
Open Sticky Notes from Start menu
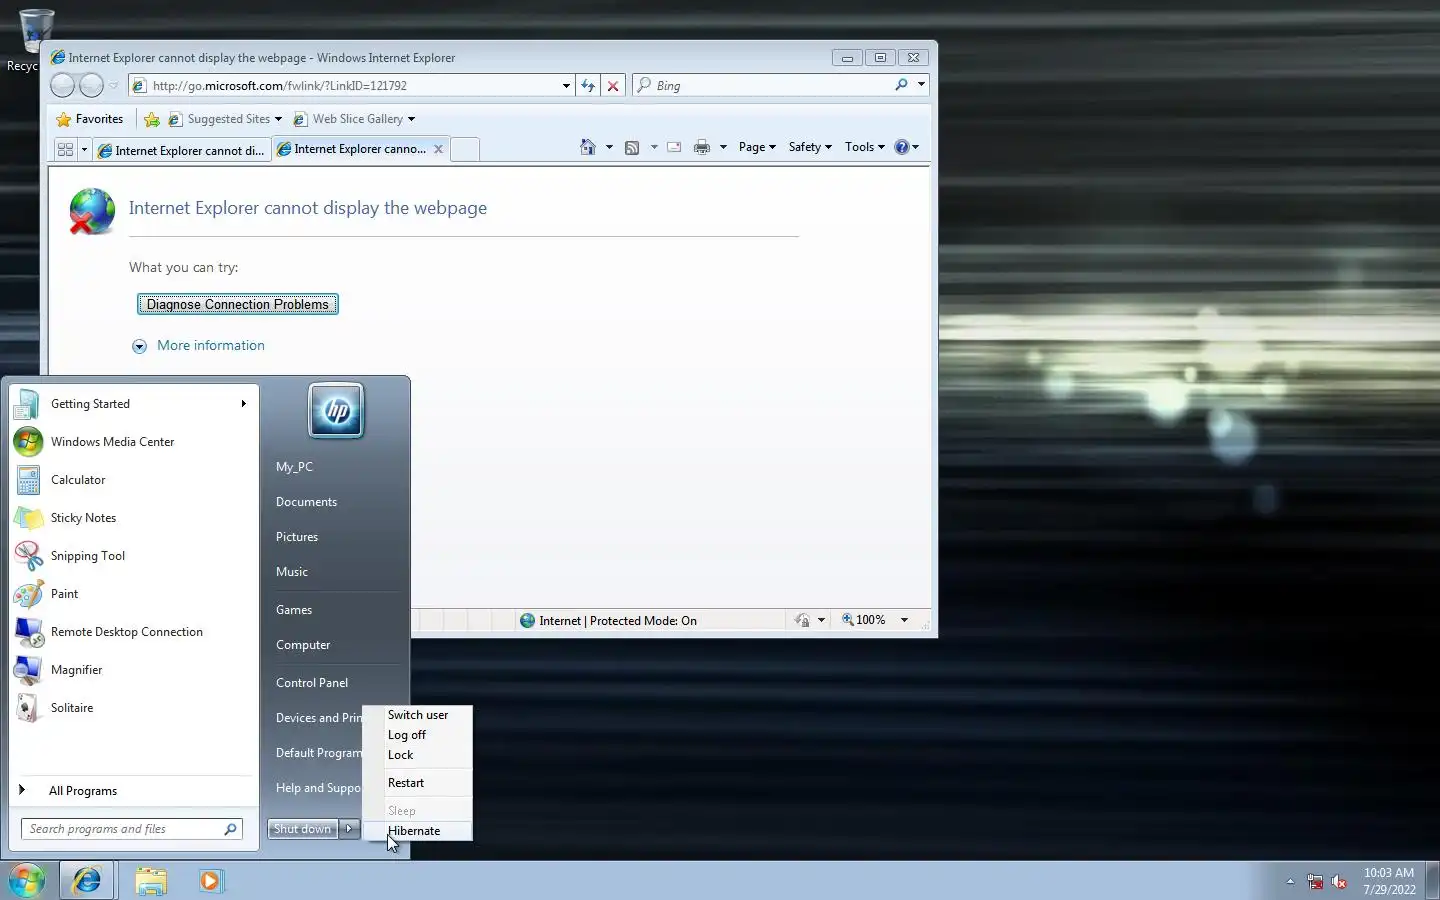pyautogui.click(x=134, y=518)
